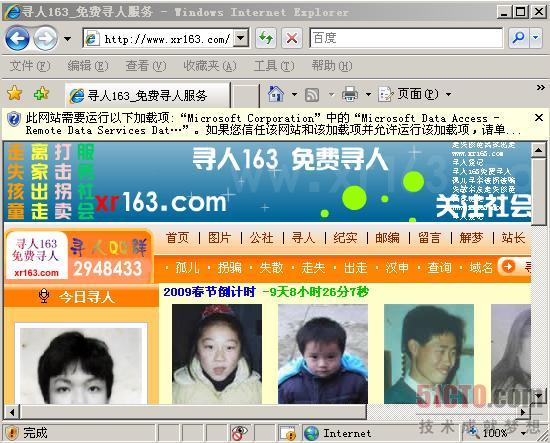Click the 走失 category link
550x443 pixels.
coord(314,268)
